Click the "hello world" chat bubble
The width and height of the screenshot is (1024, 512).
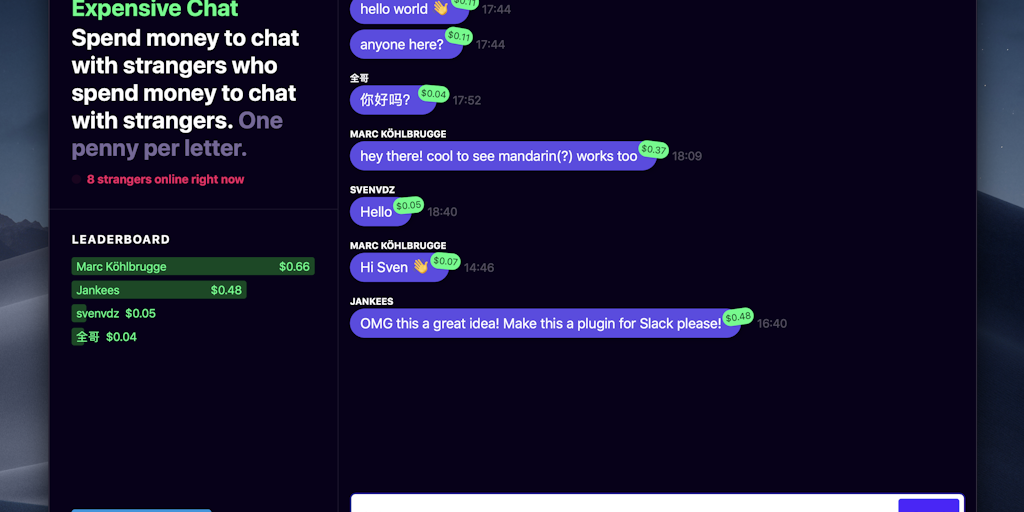coord(409,10)
